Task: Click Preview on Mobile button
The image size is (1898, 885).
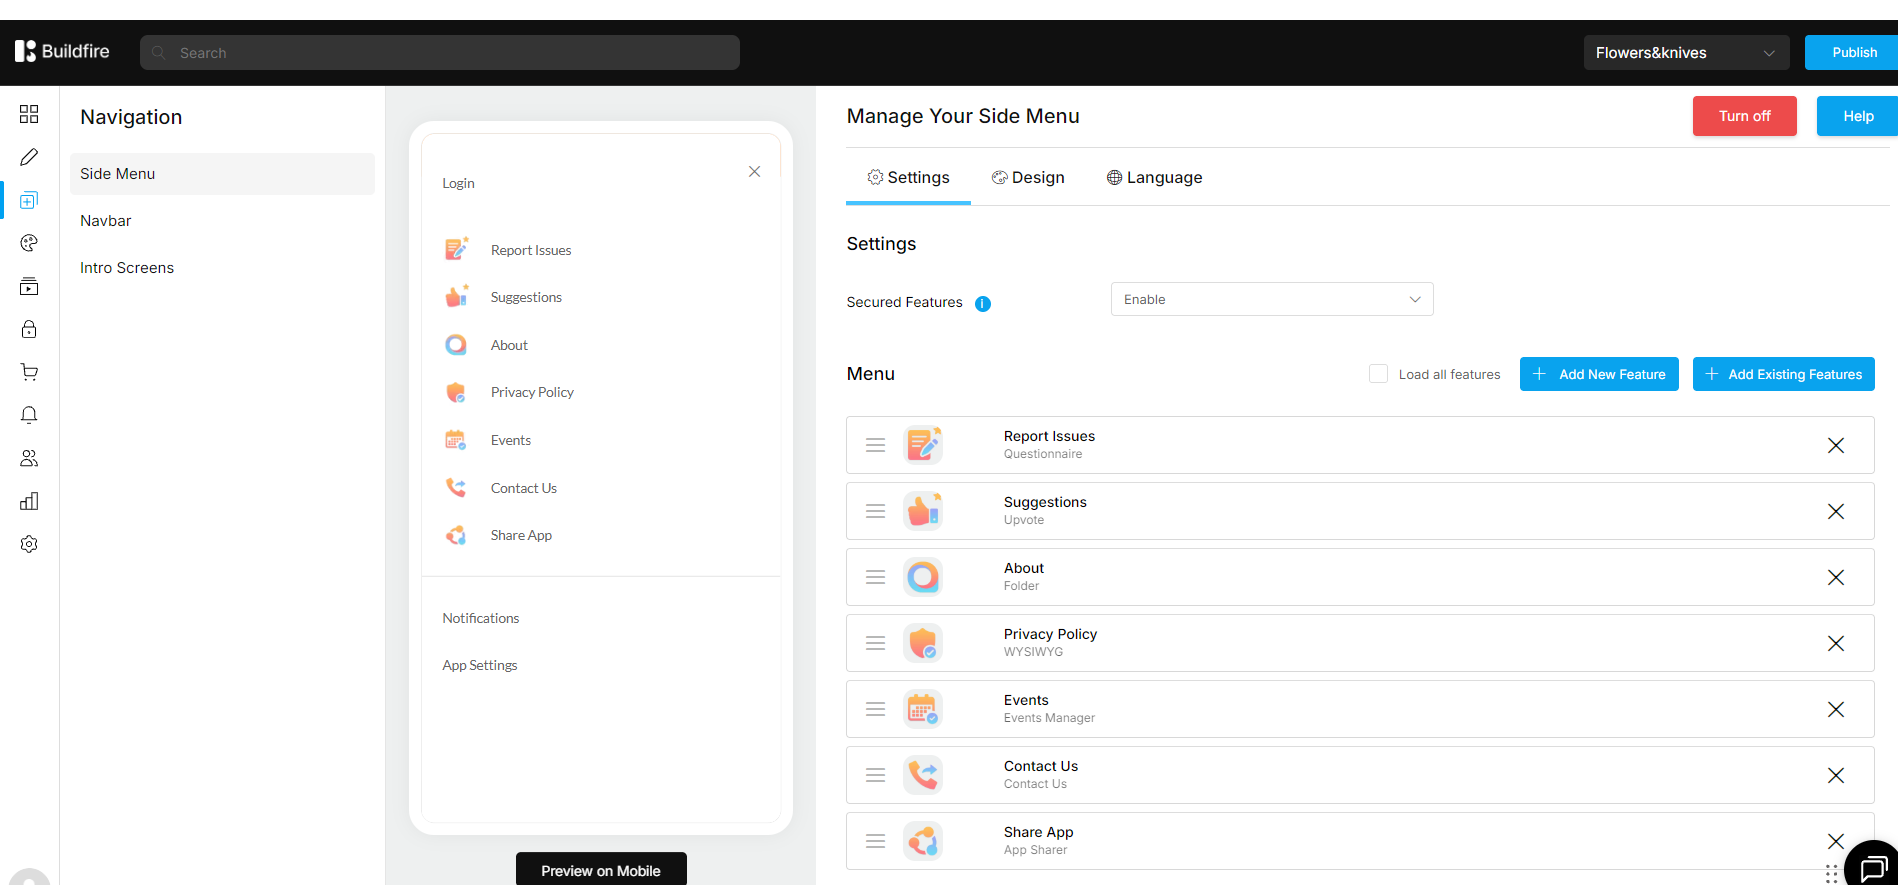Action: point(601,869)
